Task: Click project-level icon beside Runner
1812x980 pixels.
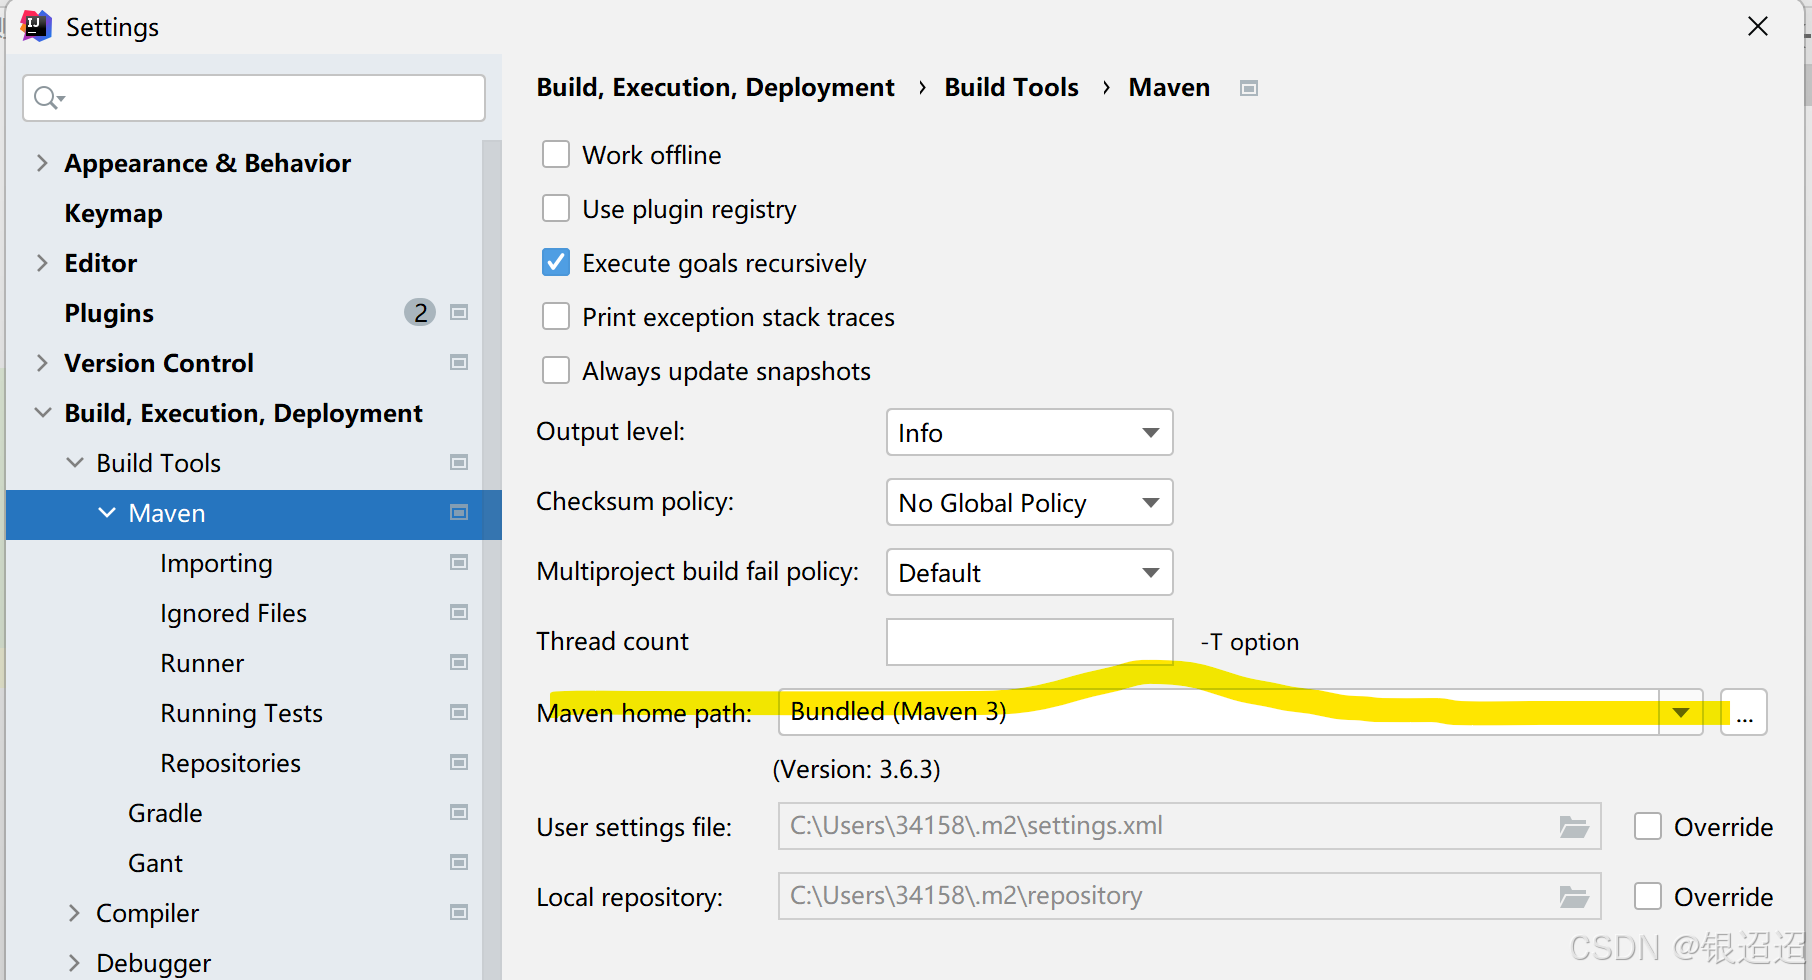Action: [459, 663]
